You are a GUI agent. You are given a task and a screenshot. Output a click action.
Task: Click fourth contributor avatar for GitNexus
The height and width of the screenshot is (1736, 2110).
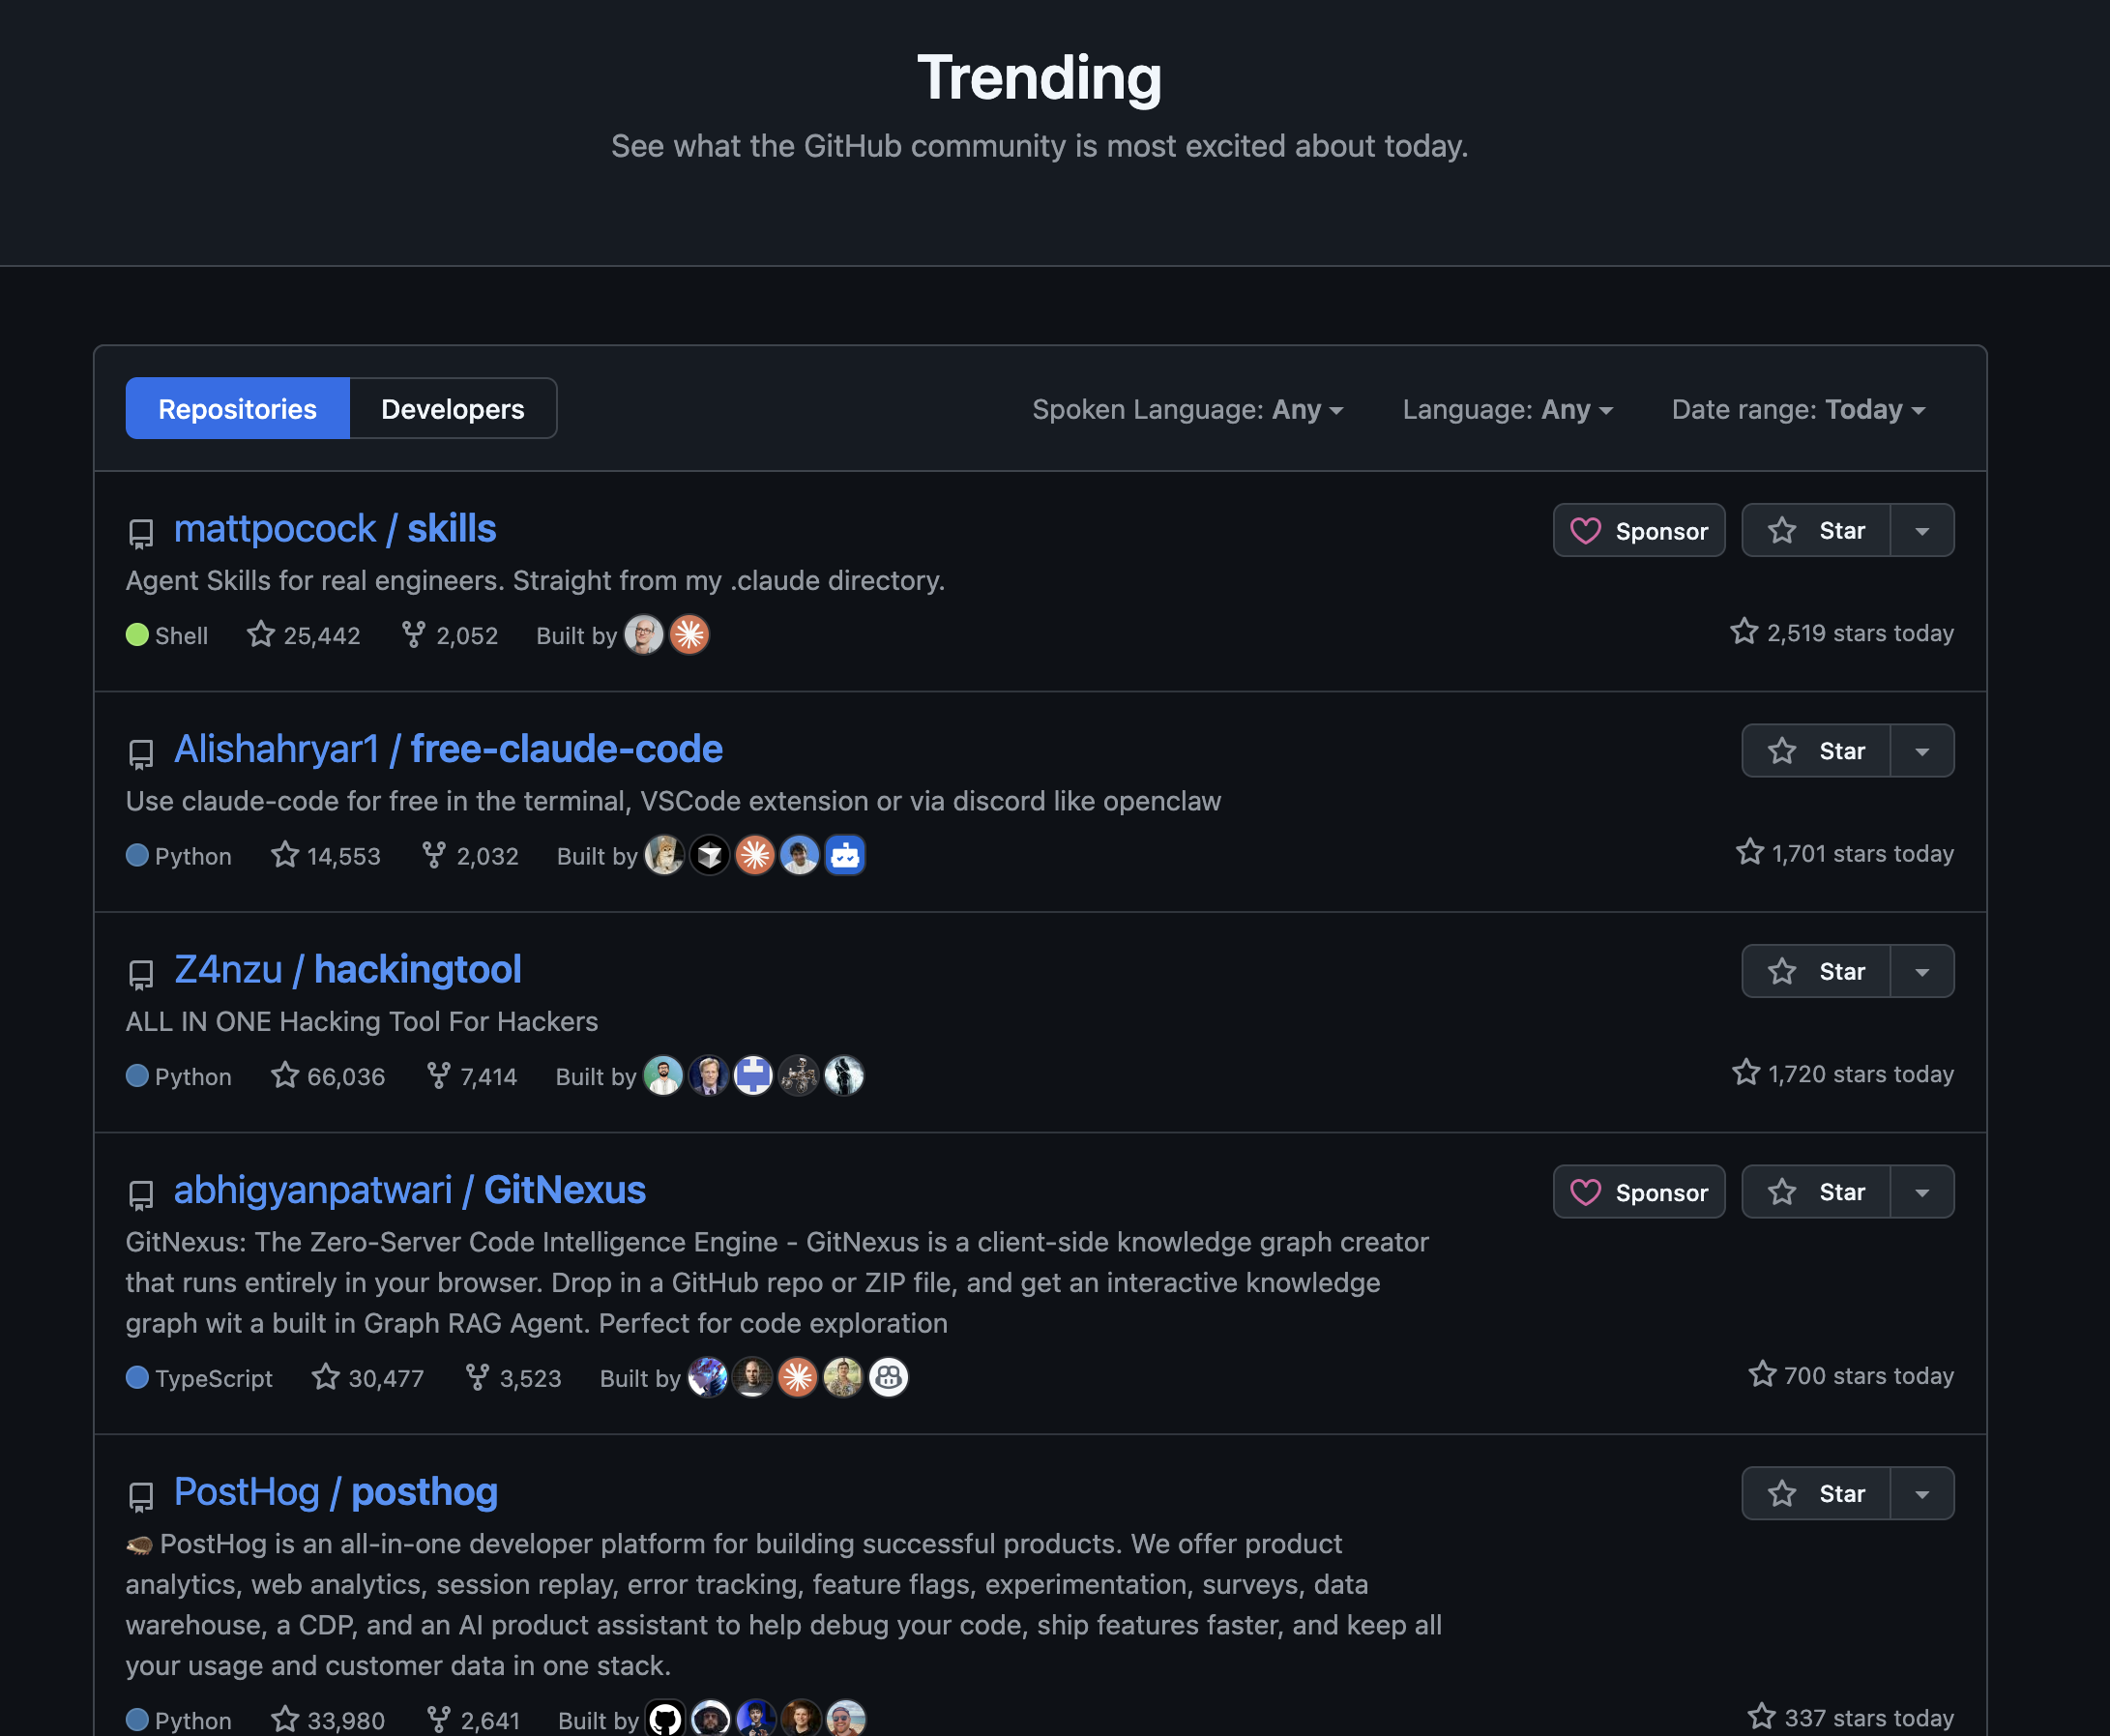tap(843, 1378)
